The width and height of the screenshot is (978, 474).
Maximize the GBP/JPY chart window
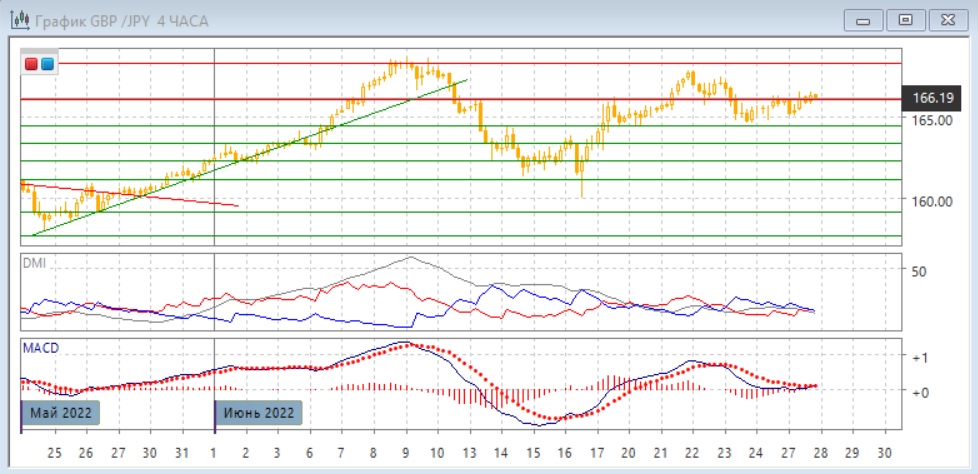906,19
